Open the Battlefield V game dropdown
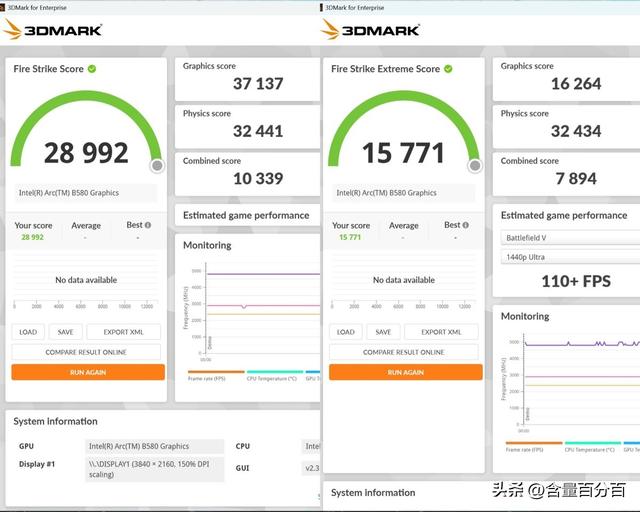This screenshot has height=512, width=640. pos(570,238)
